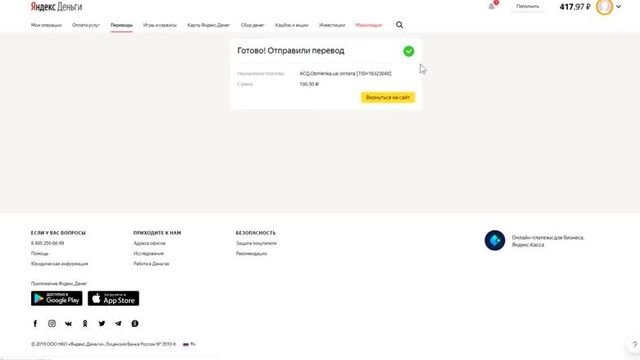Open the red Манипуляции tab
Viewport: 640px width, 360px height.
(369, 25)
